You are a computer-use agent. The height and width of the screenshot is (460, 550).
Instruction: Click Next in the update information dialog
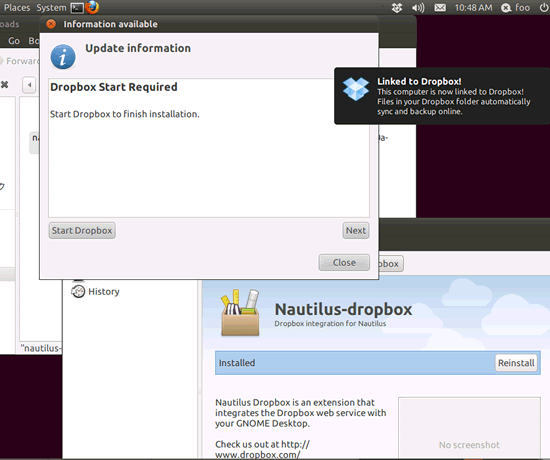pos(356,231)
